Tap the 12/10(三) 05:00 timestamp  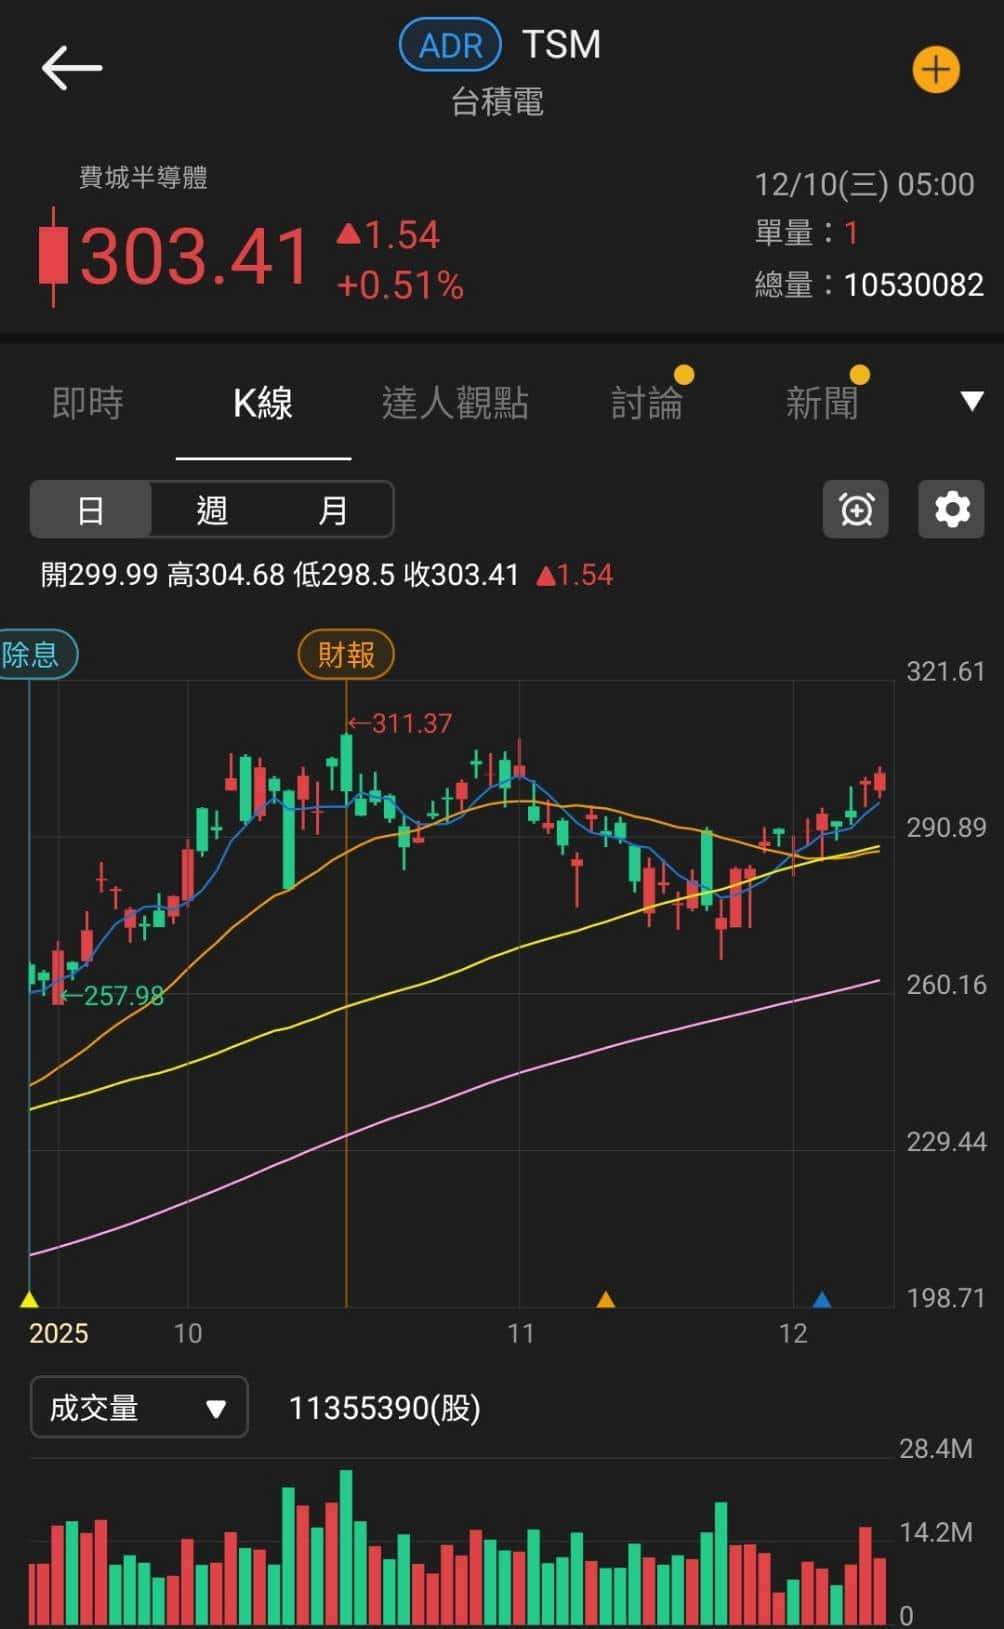(864, 184)
